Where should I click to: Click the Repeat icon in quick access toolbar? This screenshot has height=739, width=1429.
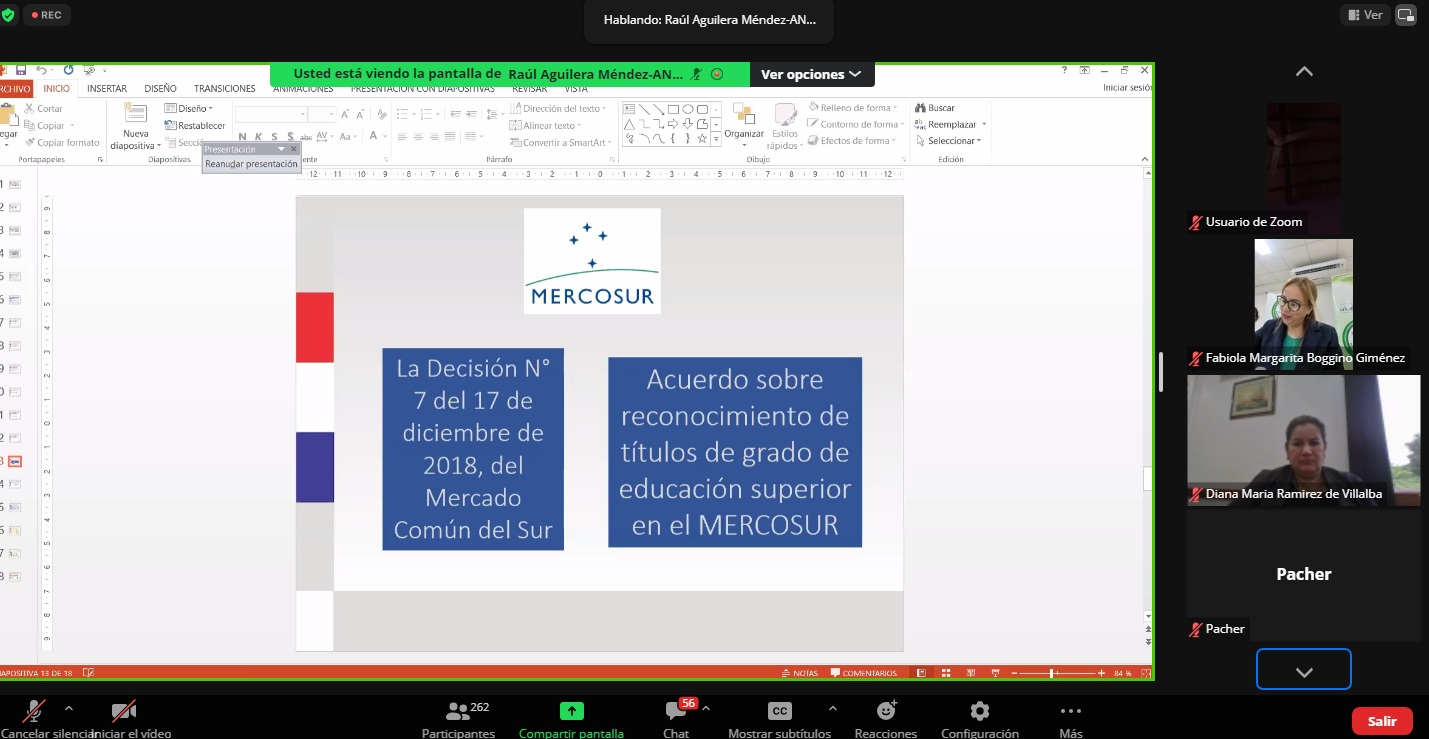(x=68, y=70)
